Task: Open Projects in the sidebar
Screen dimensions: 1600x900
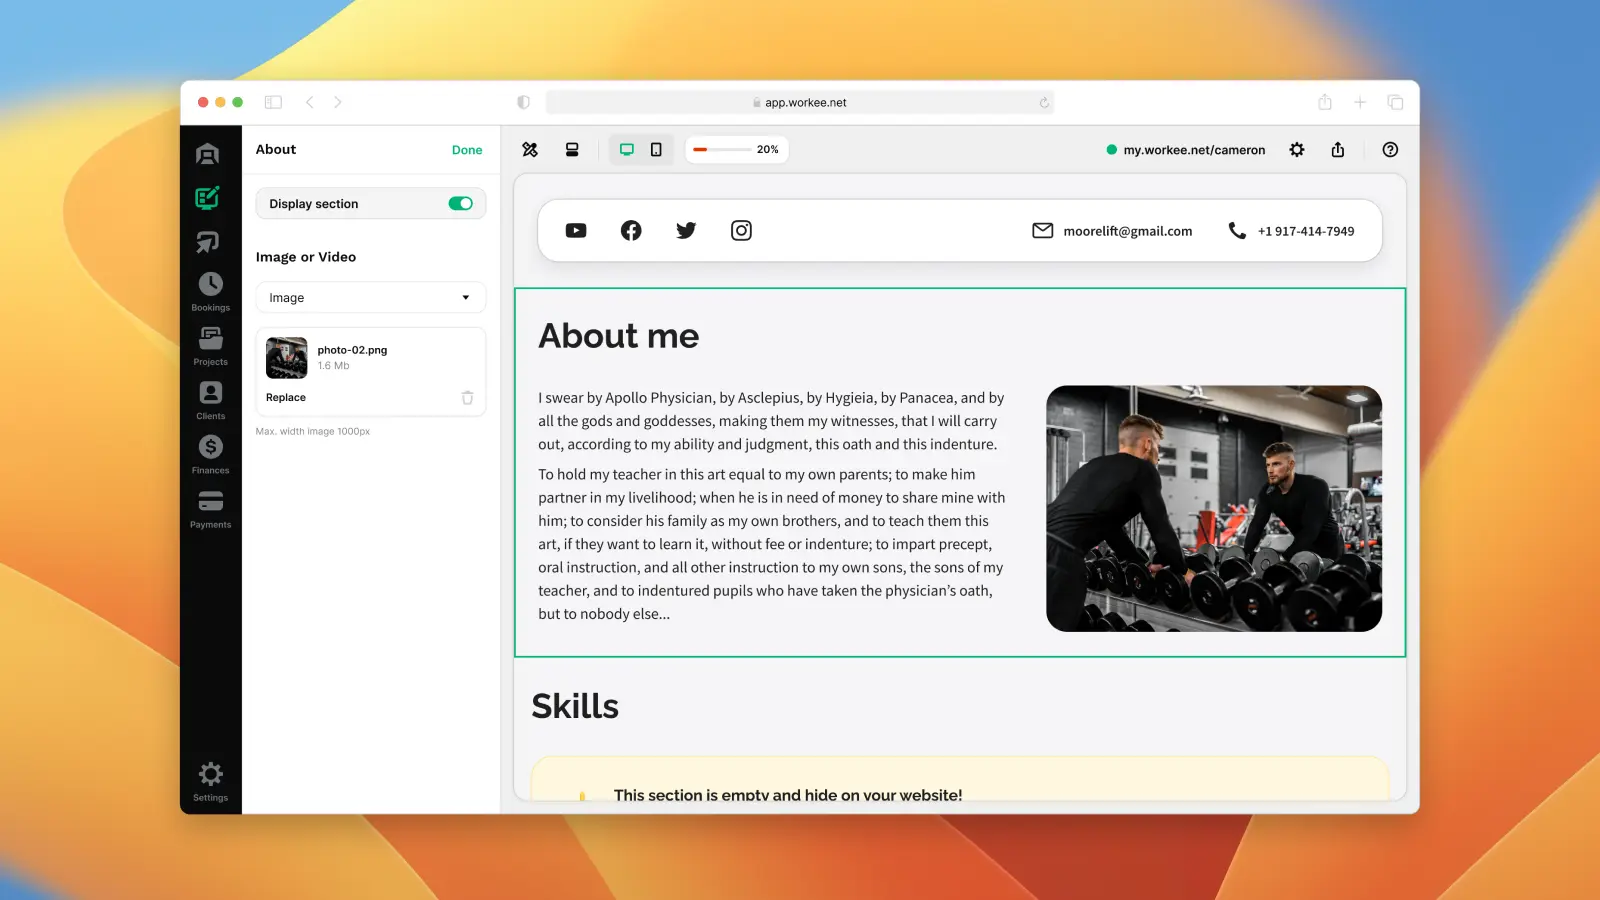Action: coord(210,346)
